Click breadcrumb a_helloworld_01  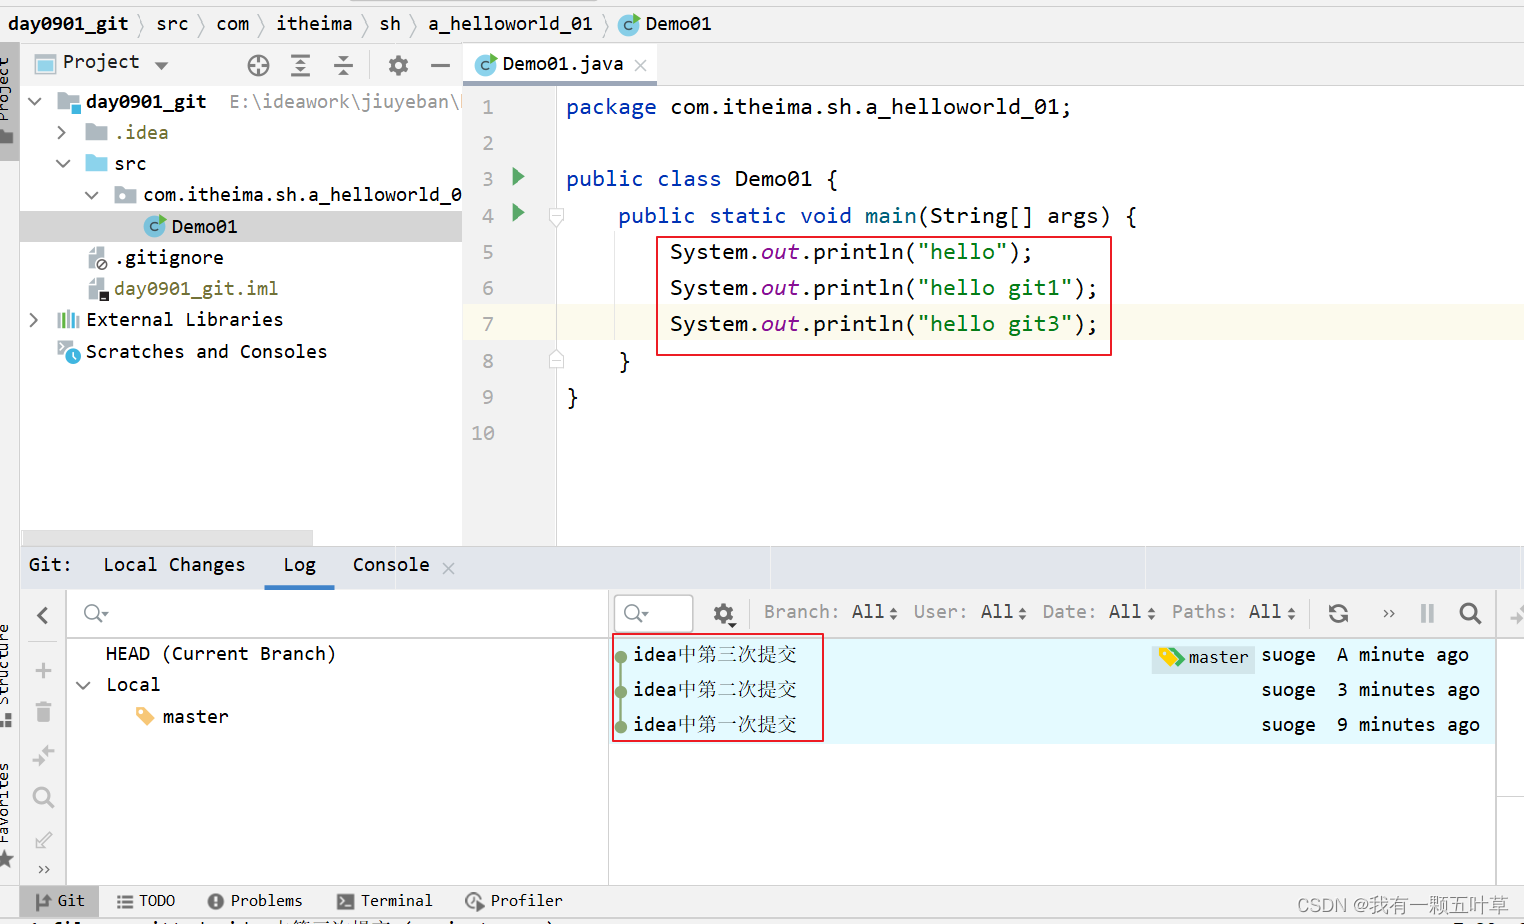point(510,23)
